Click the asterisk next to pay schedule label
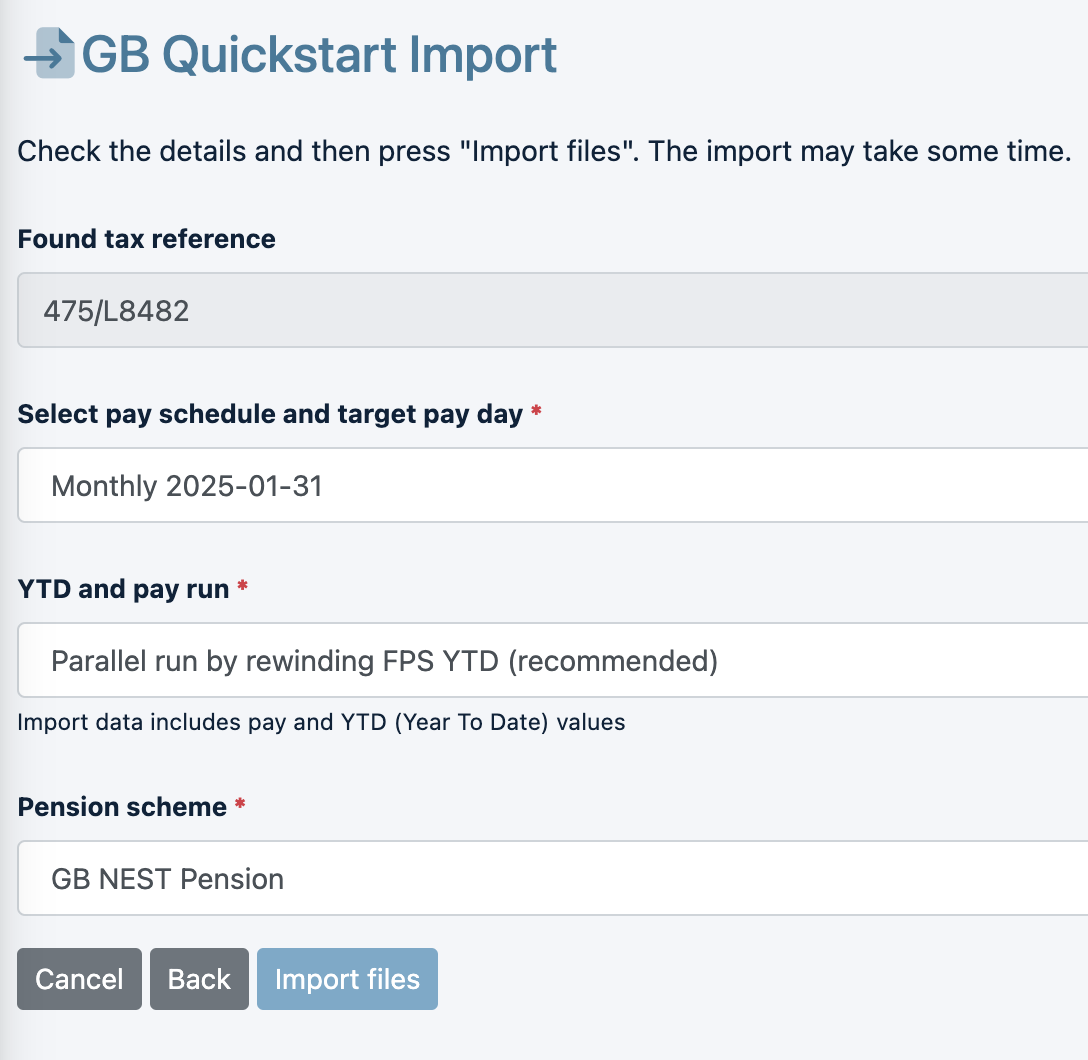This screenshot has height=1060, width=1088. point(536,413)
